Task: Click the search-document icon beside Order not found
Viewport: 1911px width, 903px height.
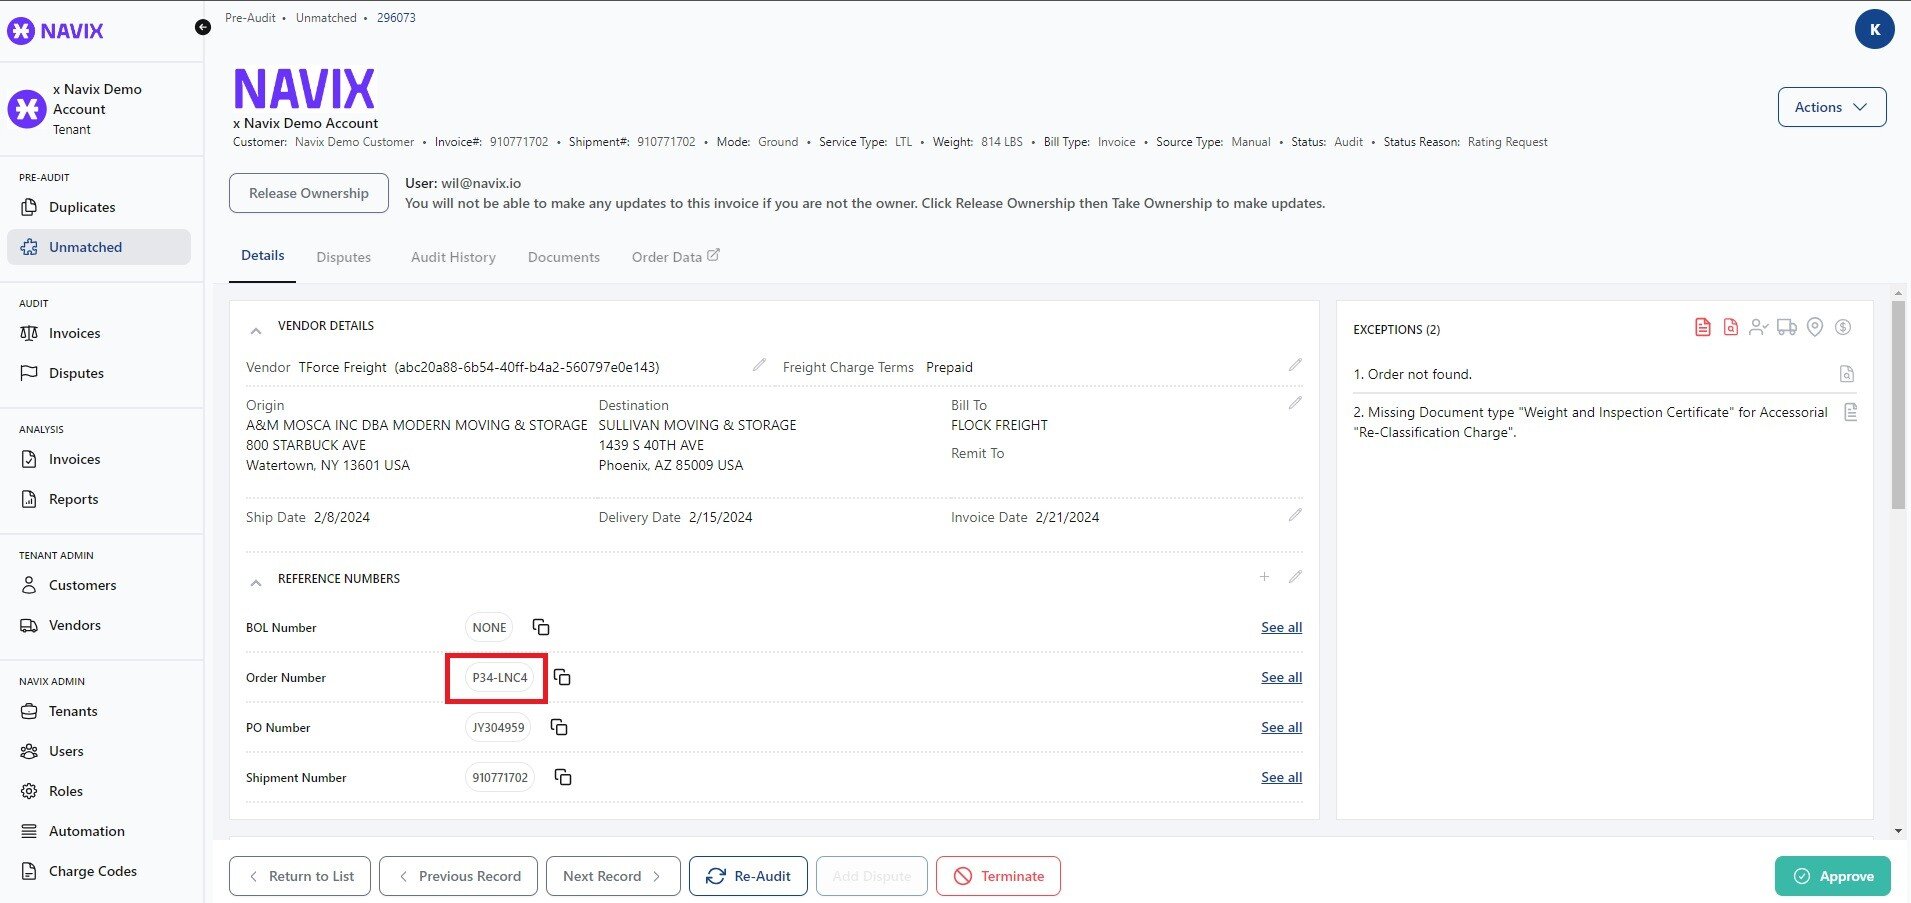Action: point(1847,374)
